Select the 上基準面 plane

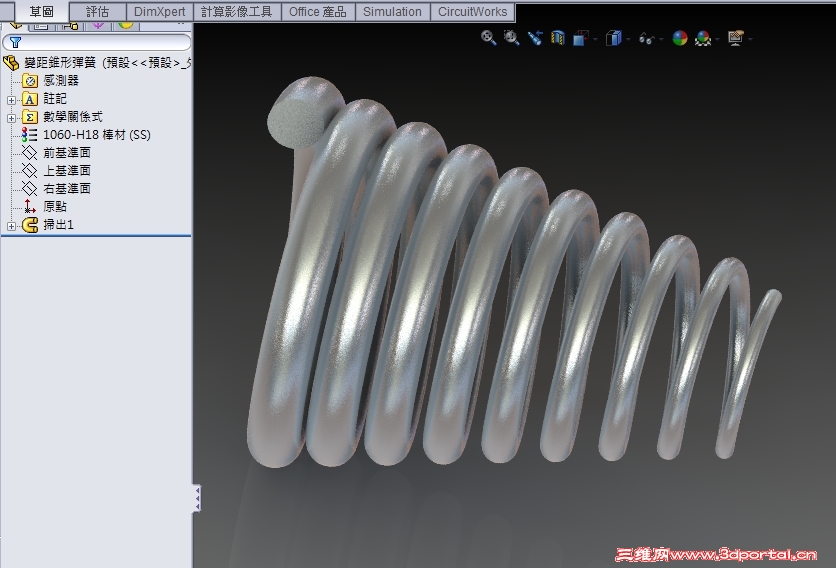(67, 171)
